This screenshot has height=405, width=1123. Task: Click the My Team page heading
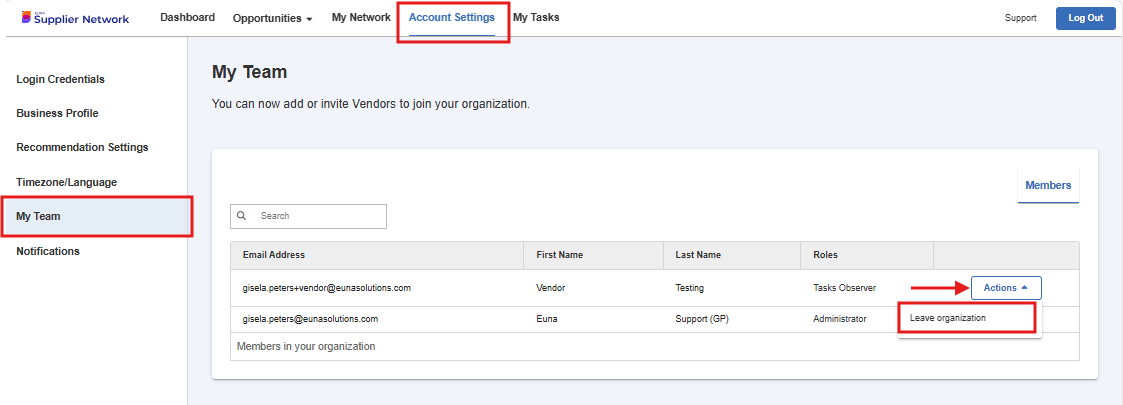pos(249,72)
